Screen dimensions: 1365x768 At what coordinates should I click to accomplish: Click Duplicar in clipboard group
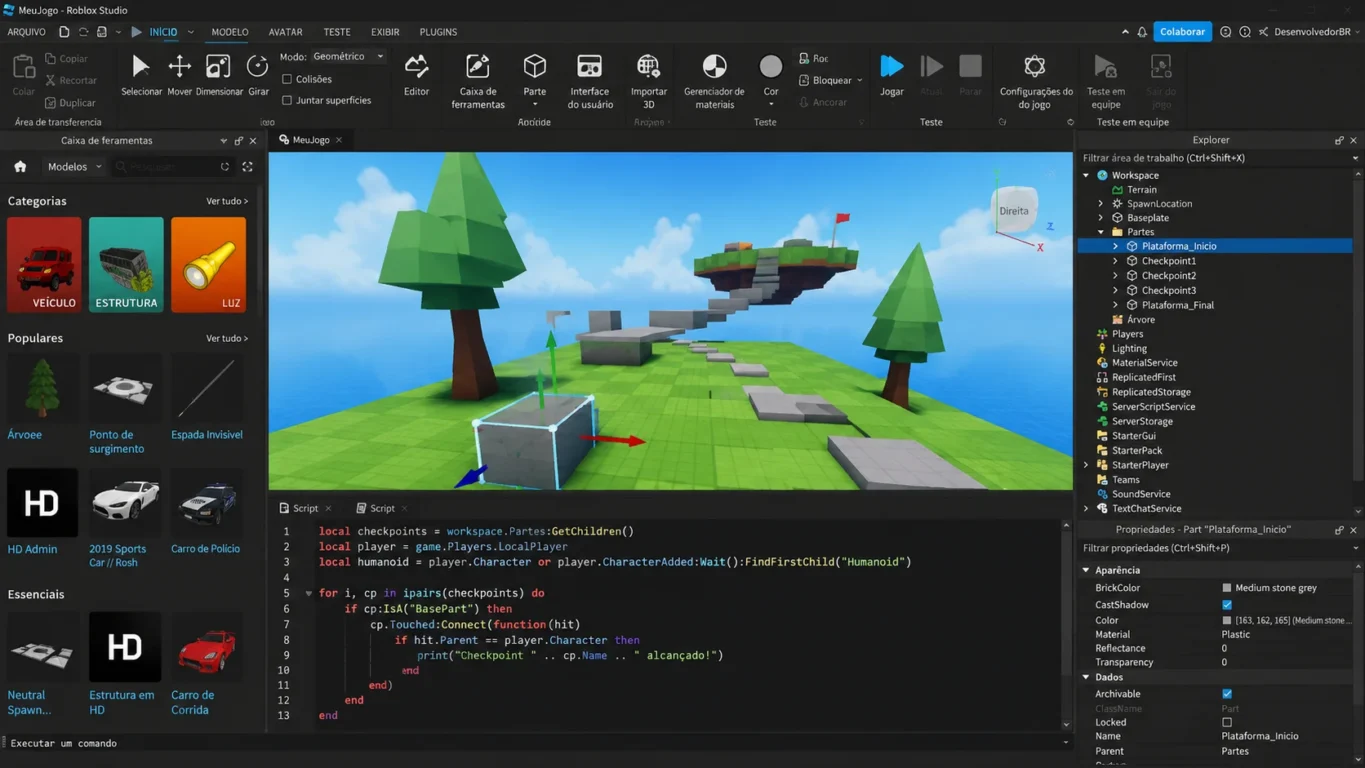70,102
